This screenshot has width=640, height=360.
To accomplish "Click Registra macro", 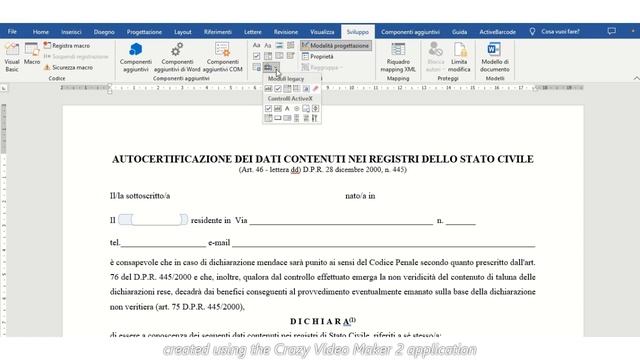I will pos(67,45).
